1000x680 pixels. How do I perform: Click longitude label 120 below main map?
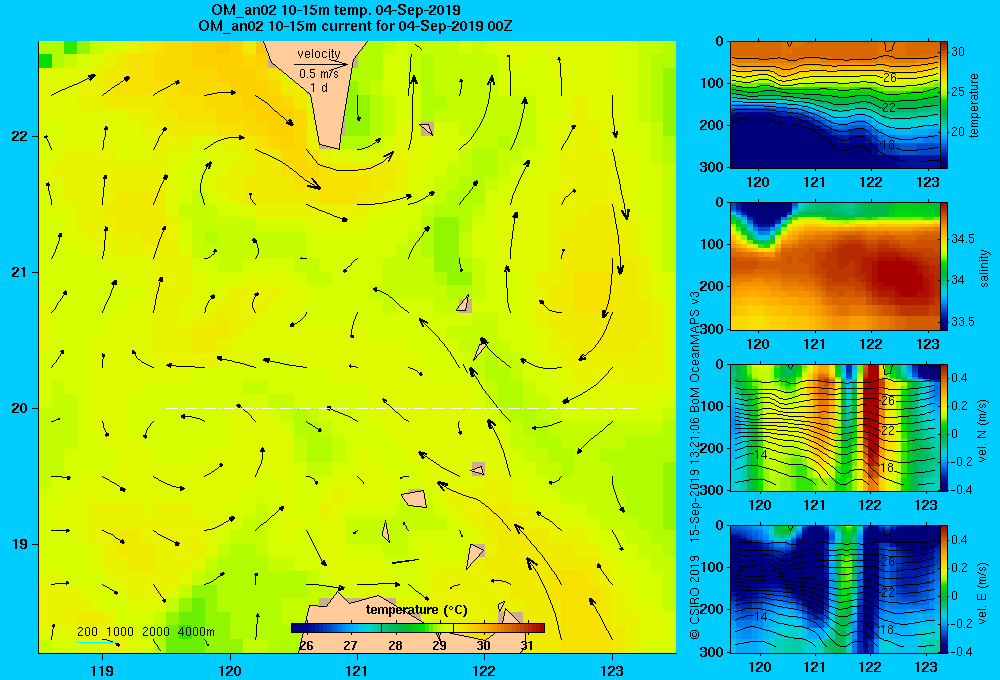tap(230, 670)
